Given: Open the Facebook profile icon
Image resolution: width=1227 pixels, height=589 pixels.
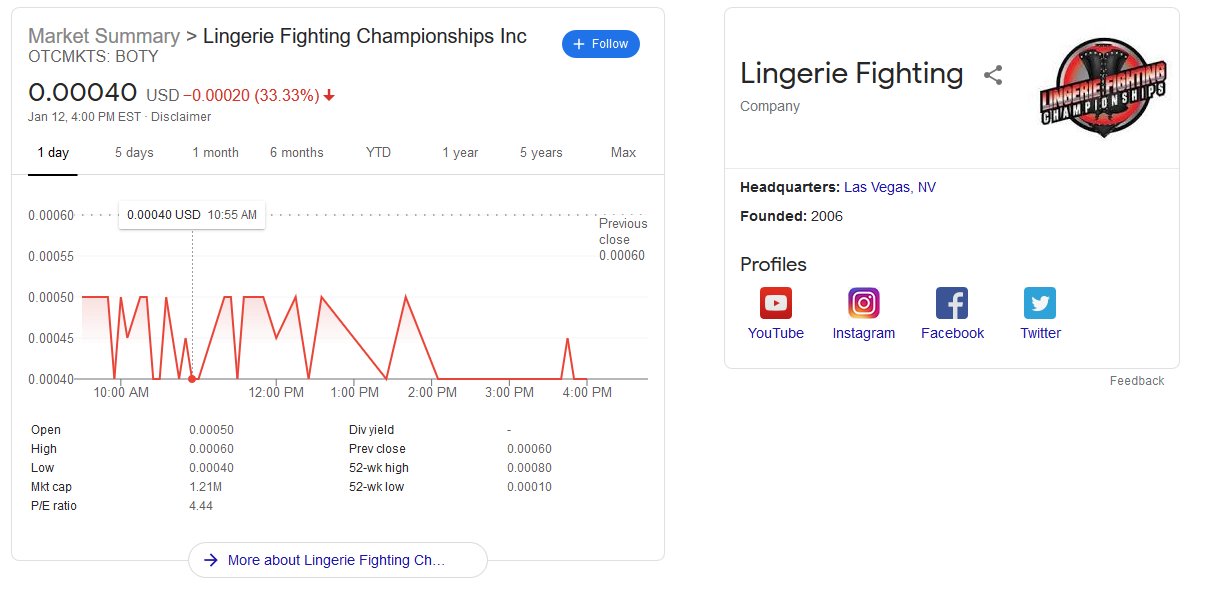Looking at the screenshot, I should [952, 303].
